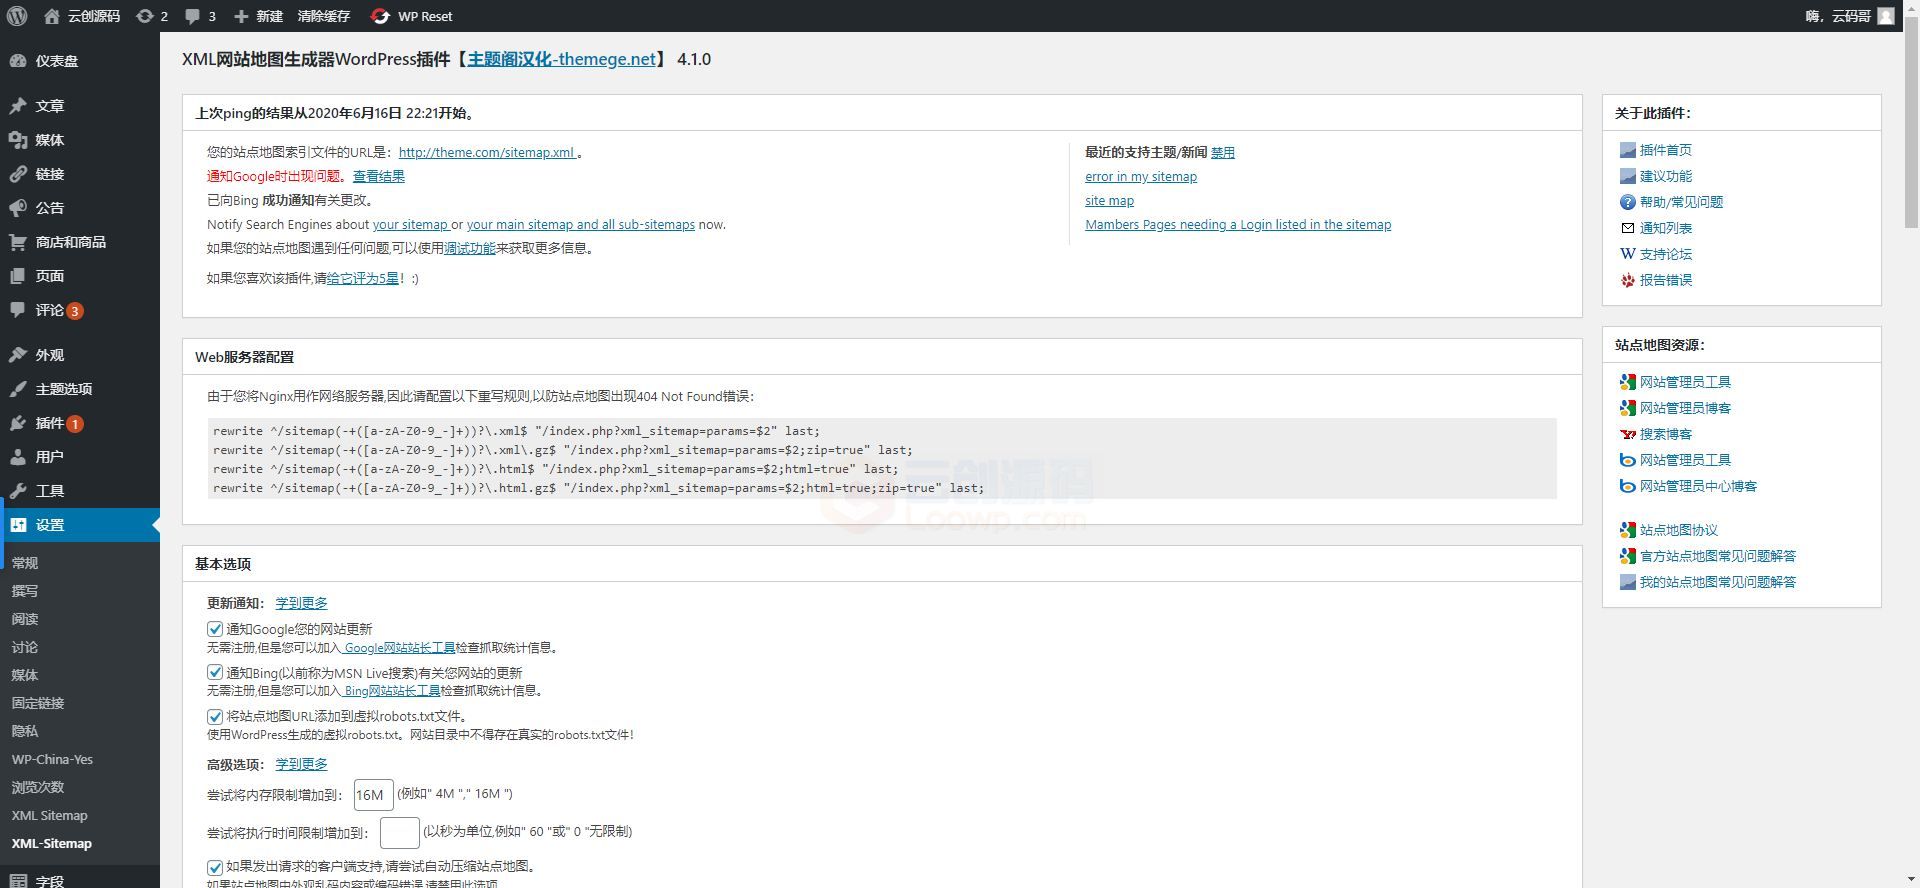Open 'Members Pages needing a Login' link
This screenshot has height=888, width=1920.
tap(1238, 225)
